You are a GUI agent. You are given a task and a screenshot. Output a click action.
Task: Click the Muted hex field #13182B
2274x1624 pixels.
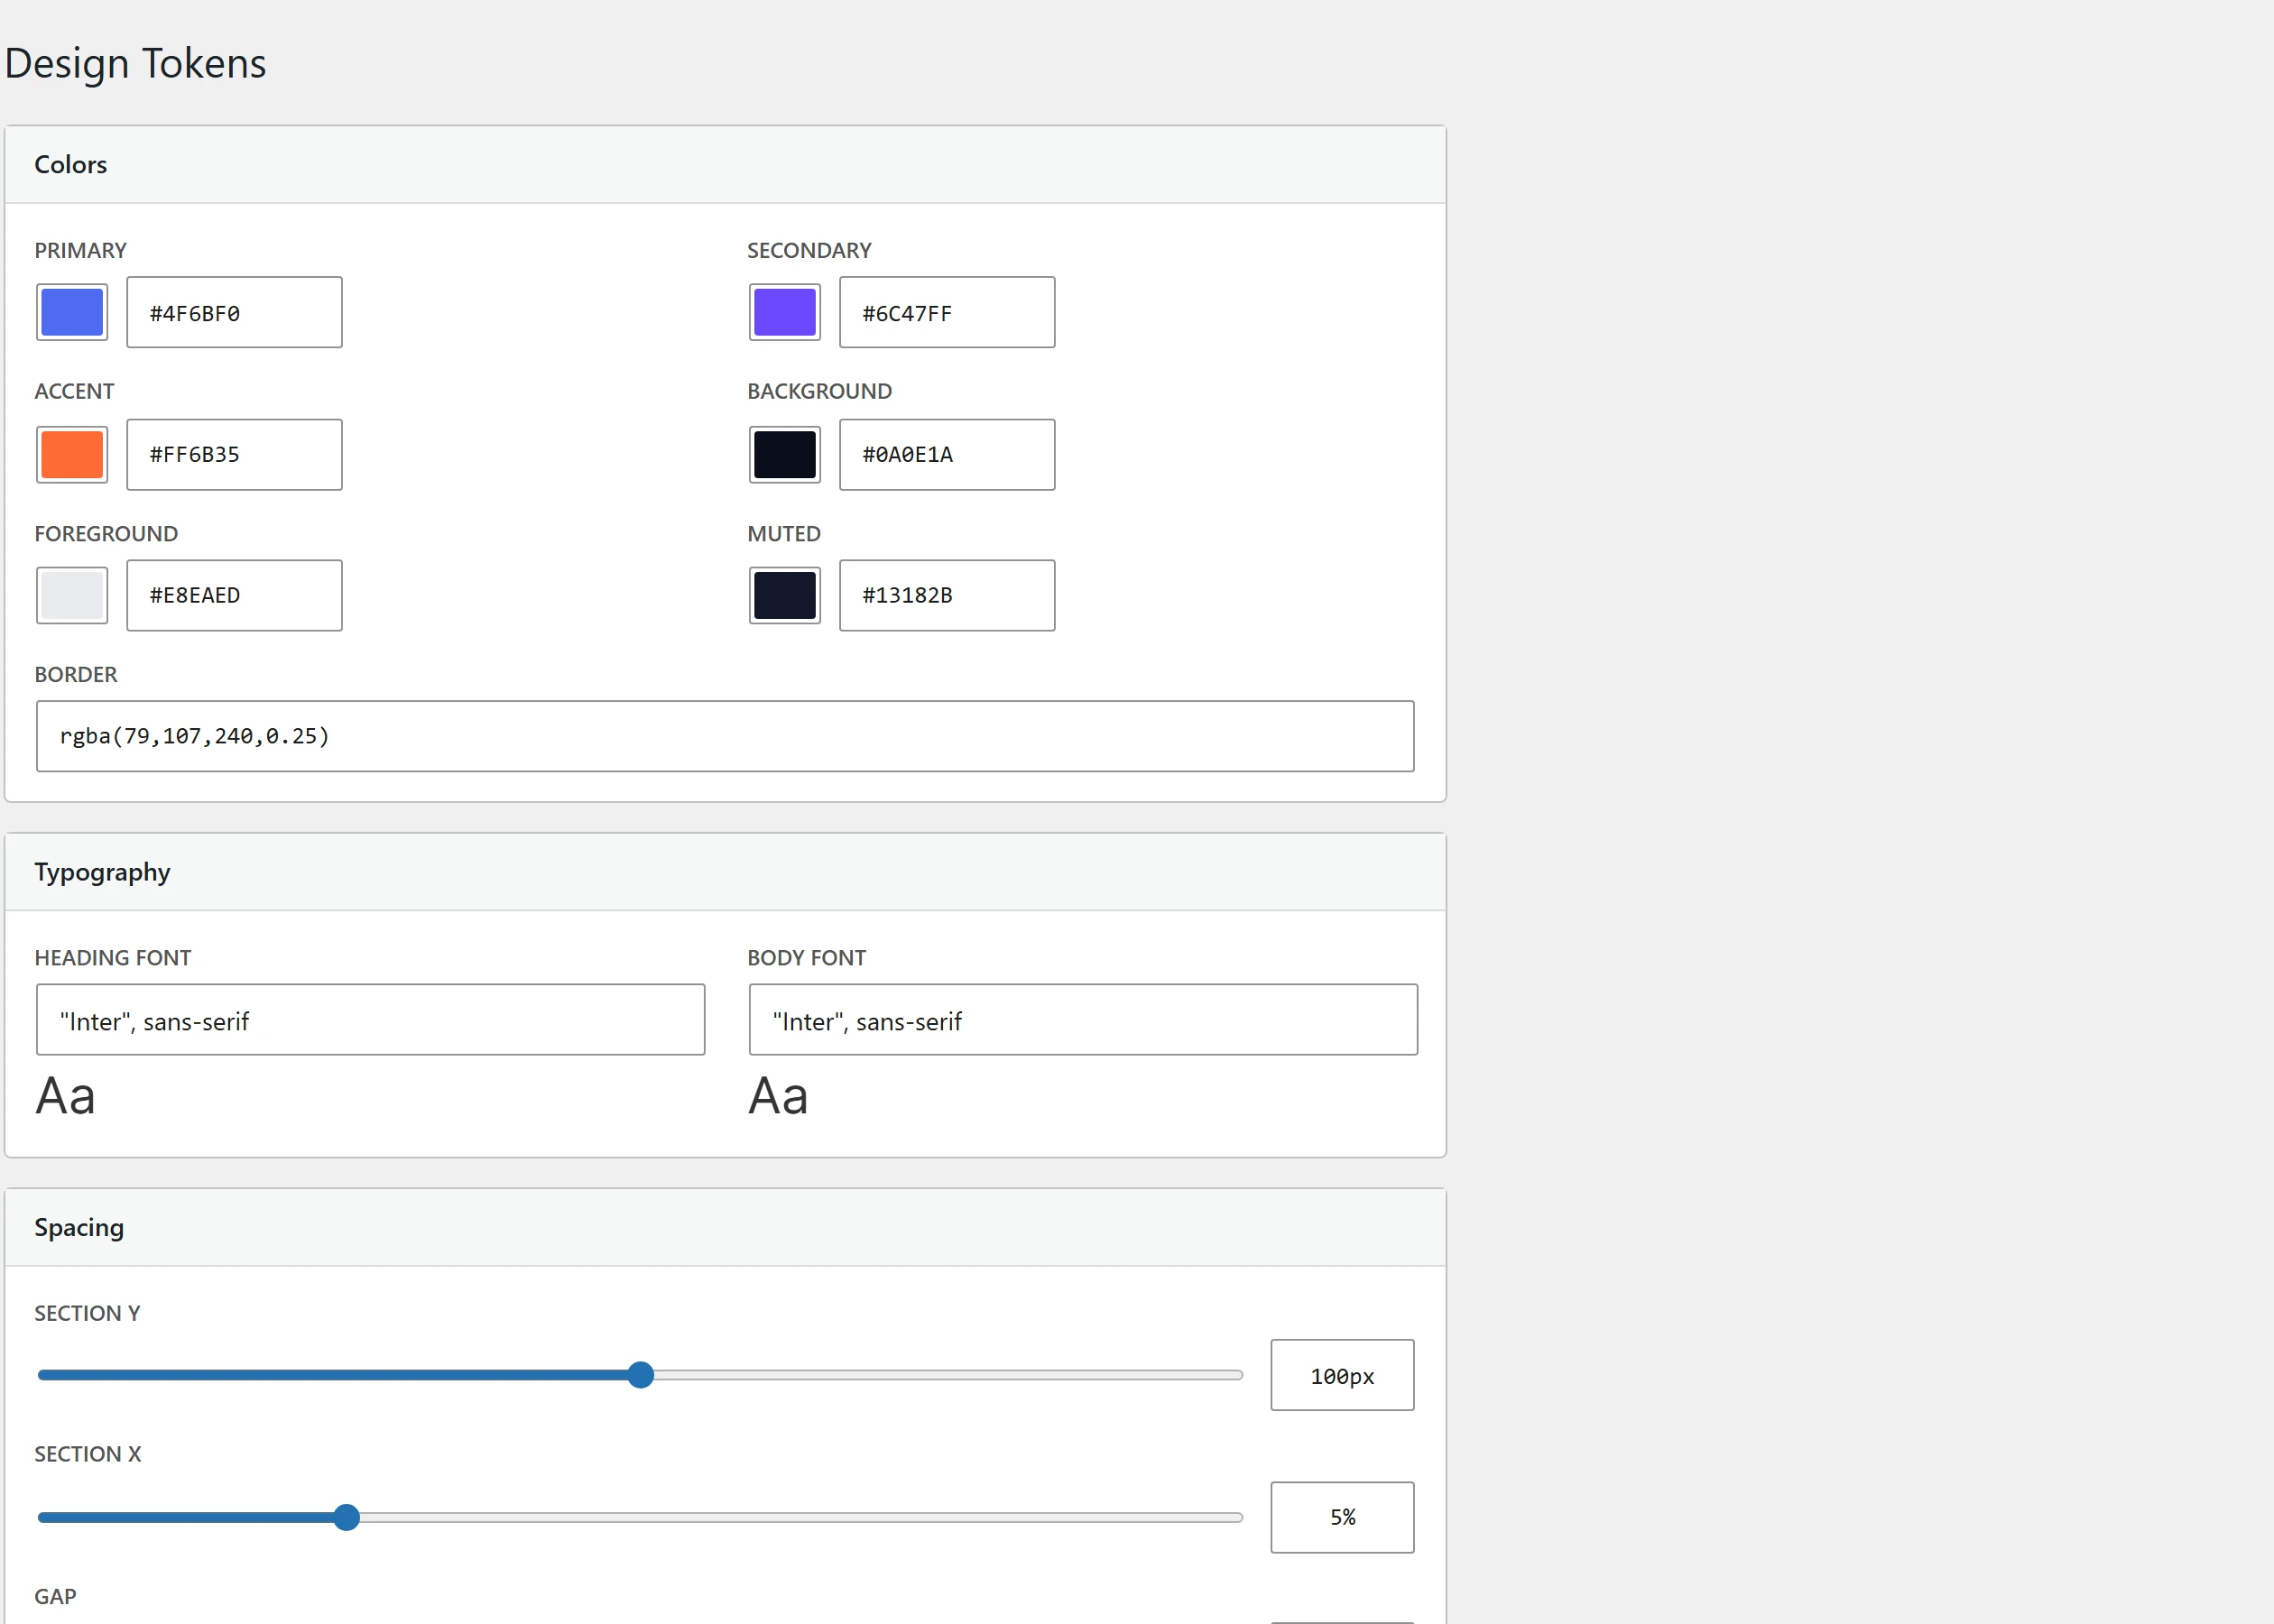[x=947, y=595]
